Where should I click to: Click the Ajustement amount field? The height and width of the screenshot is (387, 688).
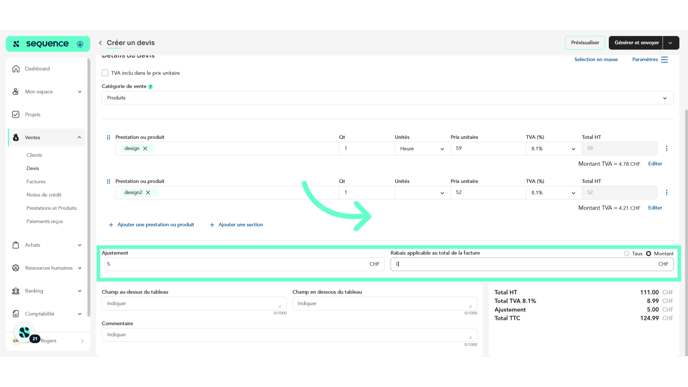point(243,264)
